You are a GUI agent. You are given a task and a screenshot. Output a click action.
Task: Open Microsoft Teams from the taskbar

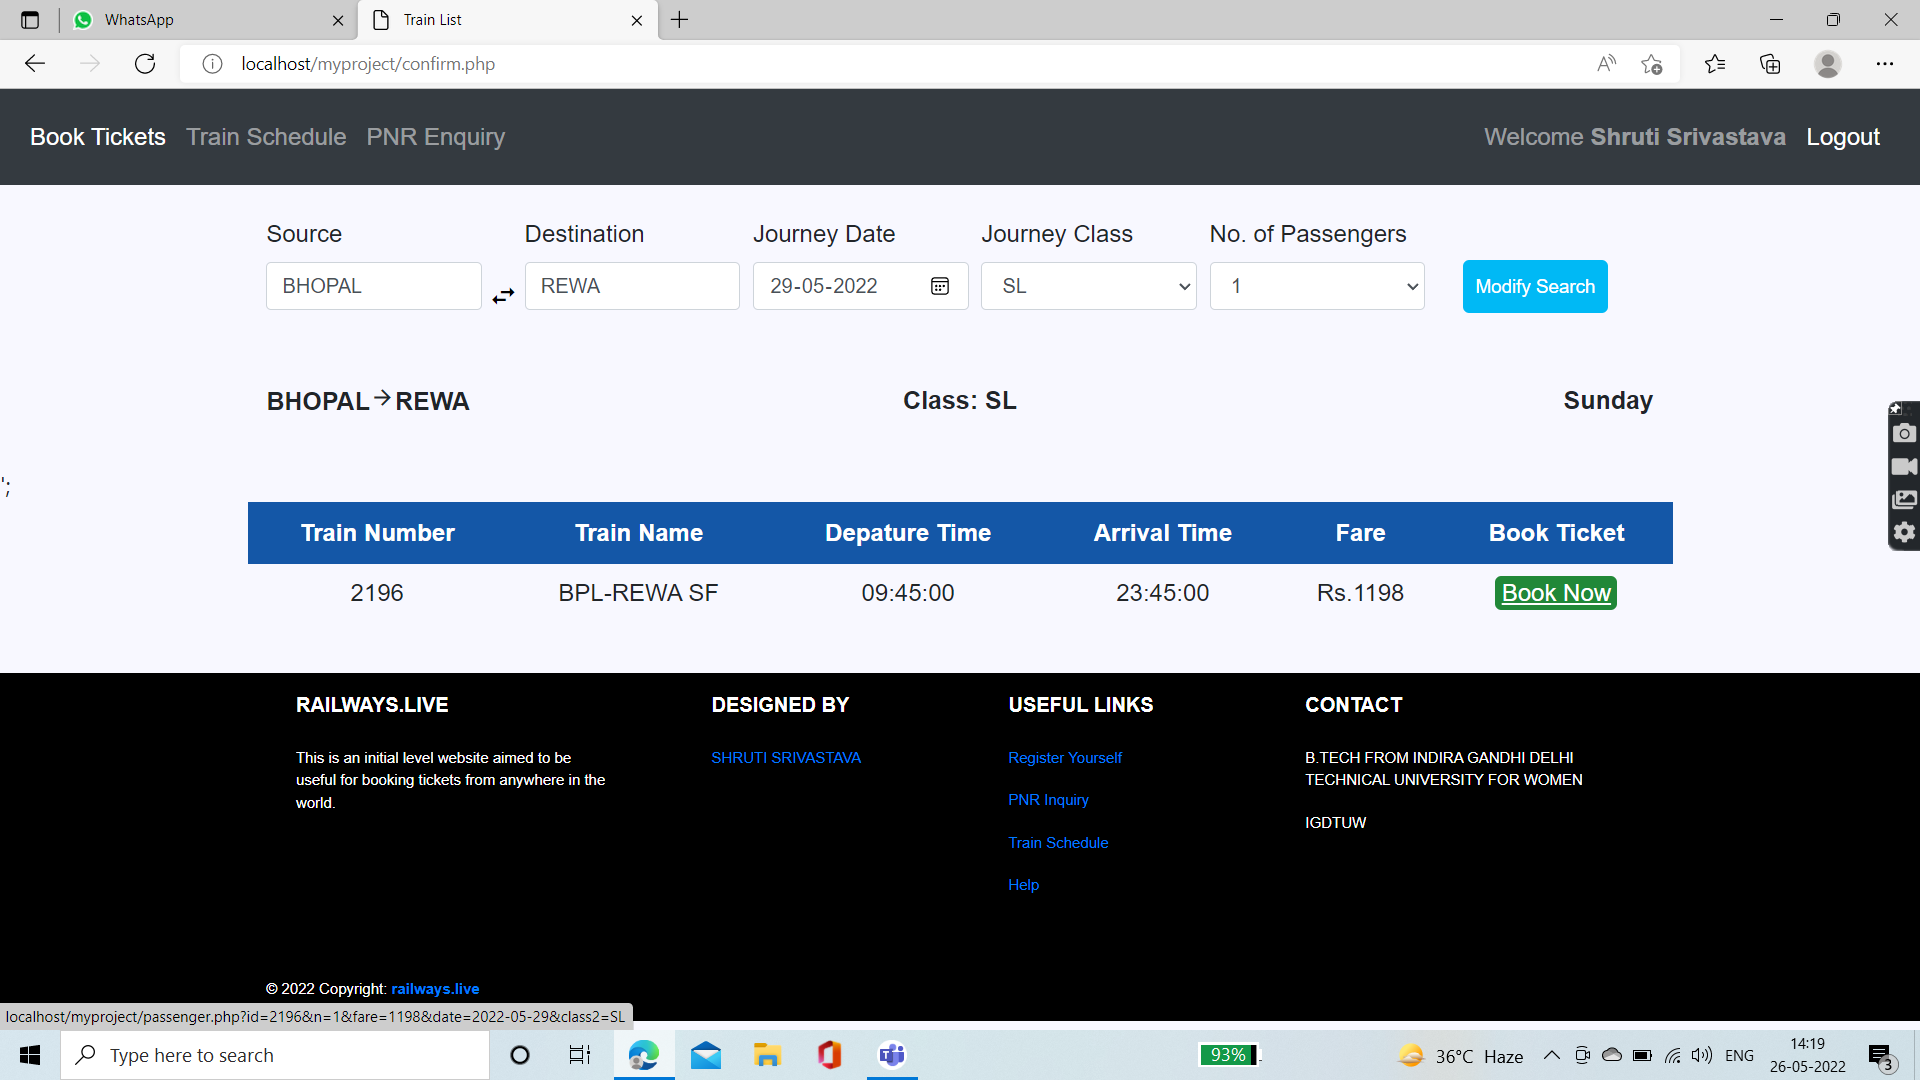click(890, 1055)
